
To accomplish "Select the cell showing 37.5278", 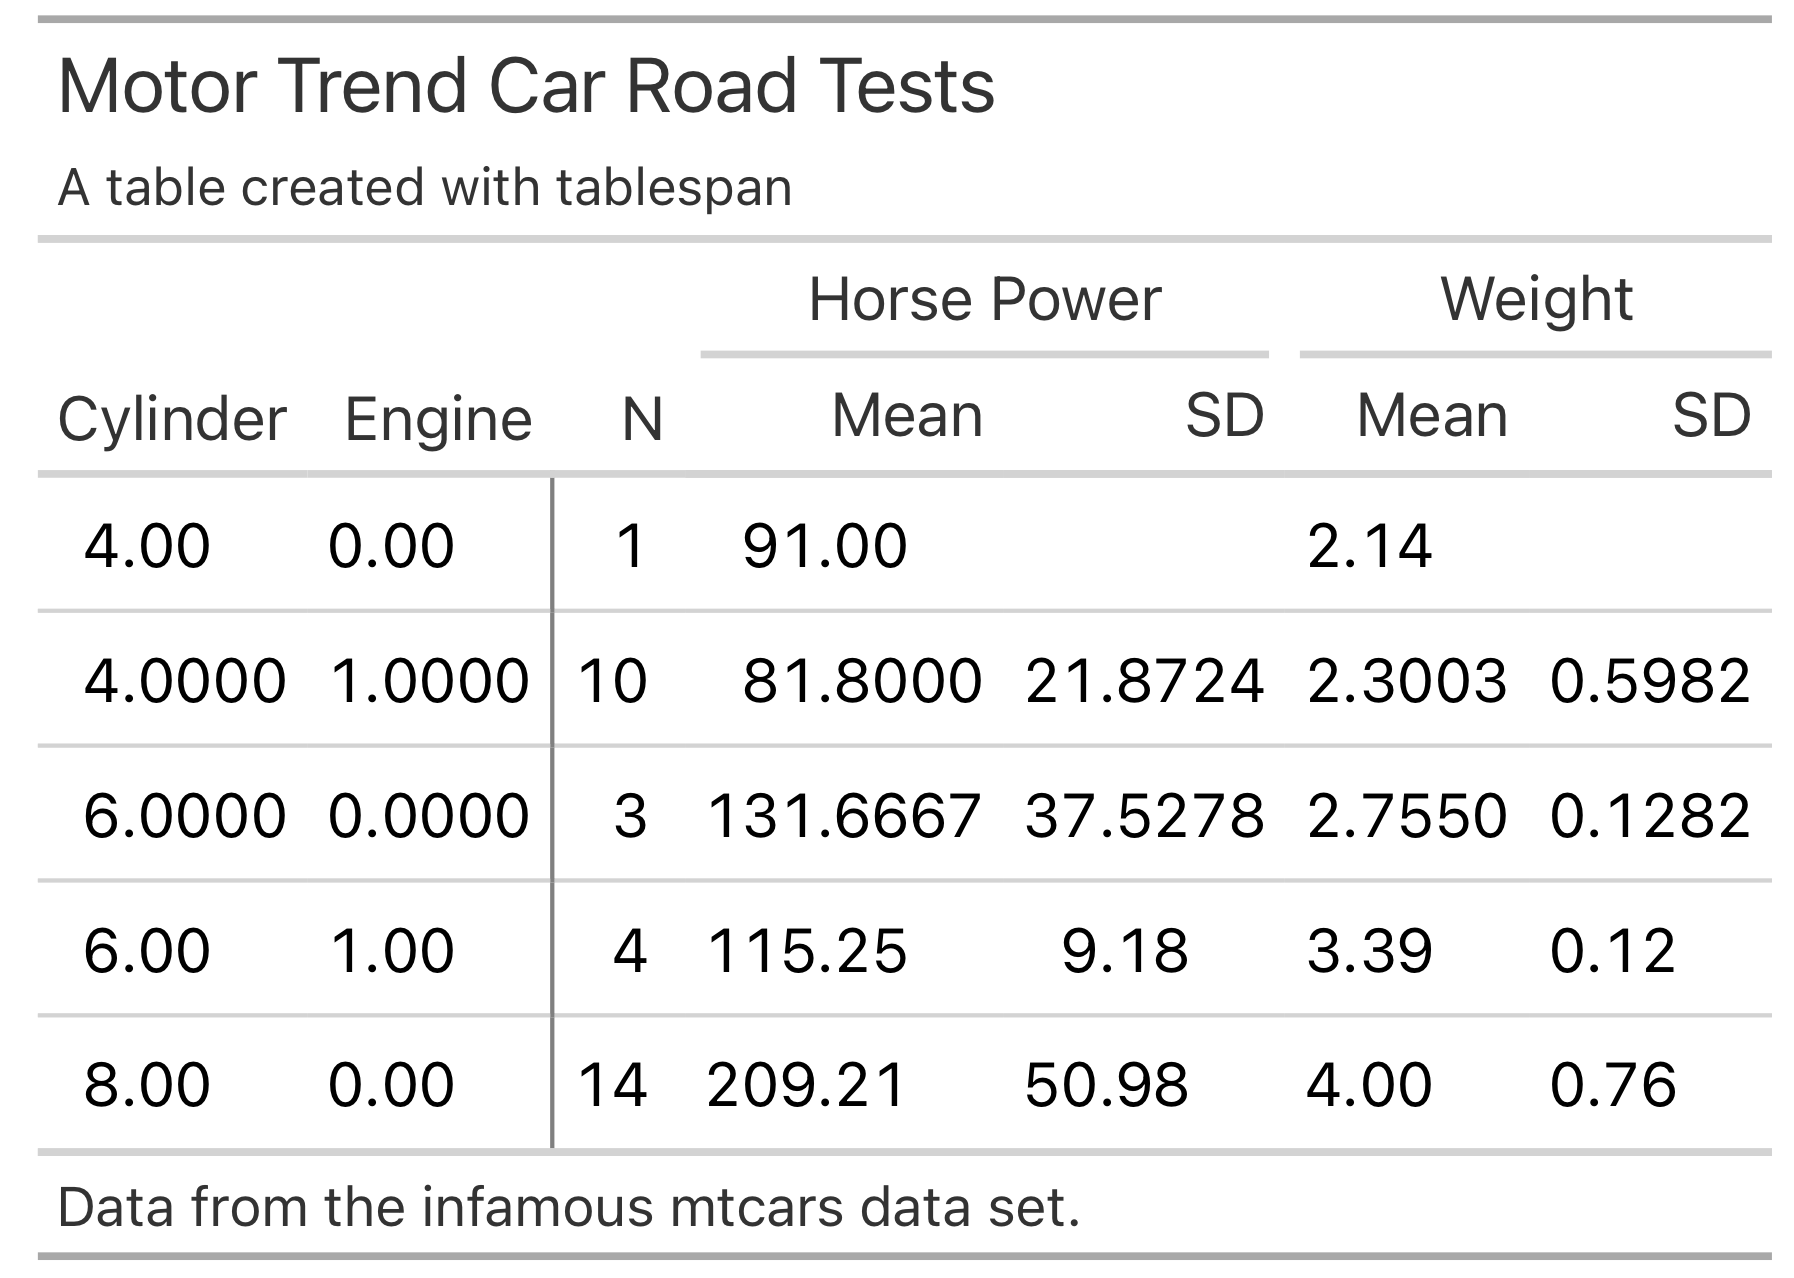I will [1144, 815].
